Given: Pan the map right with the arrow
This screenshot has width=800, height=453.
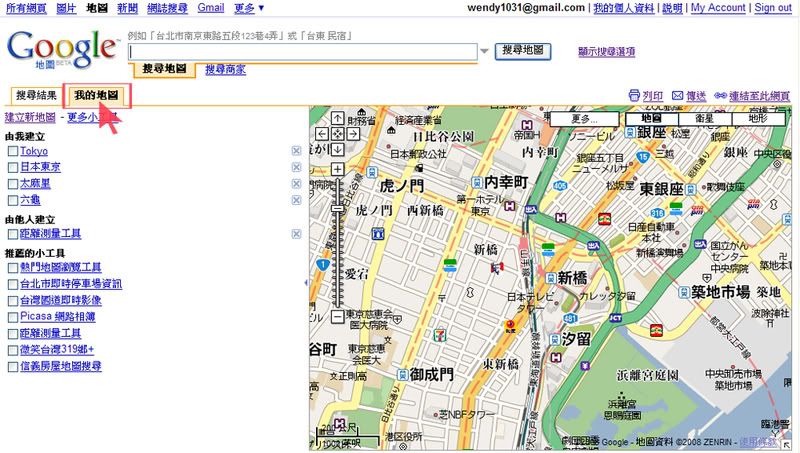Looking at the screenshot, I should tap(353, 134).
